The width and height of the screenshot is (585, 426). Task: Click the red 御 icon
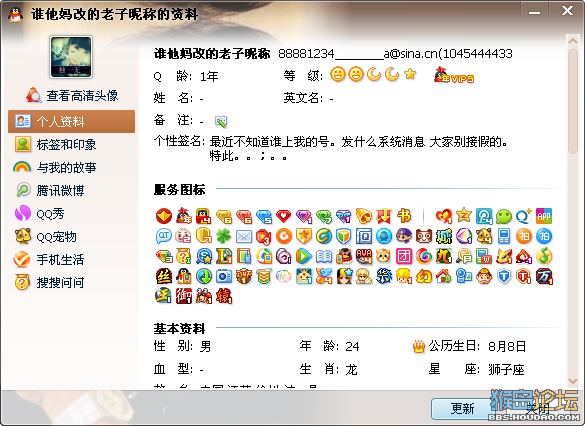pos(184,296)
